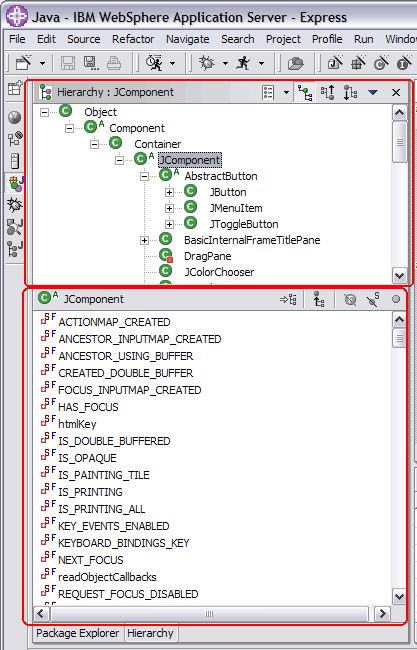Click the Save As toolbar icon
The image size is (417, 650).
tap(91, 63)
